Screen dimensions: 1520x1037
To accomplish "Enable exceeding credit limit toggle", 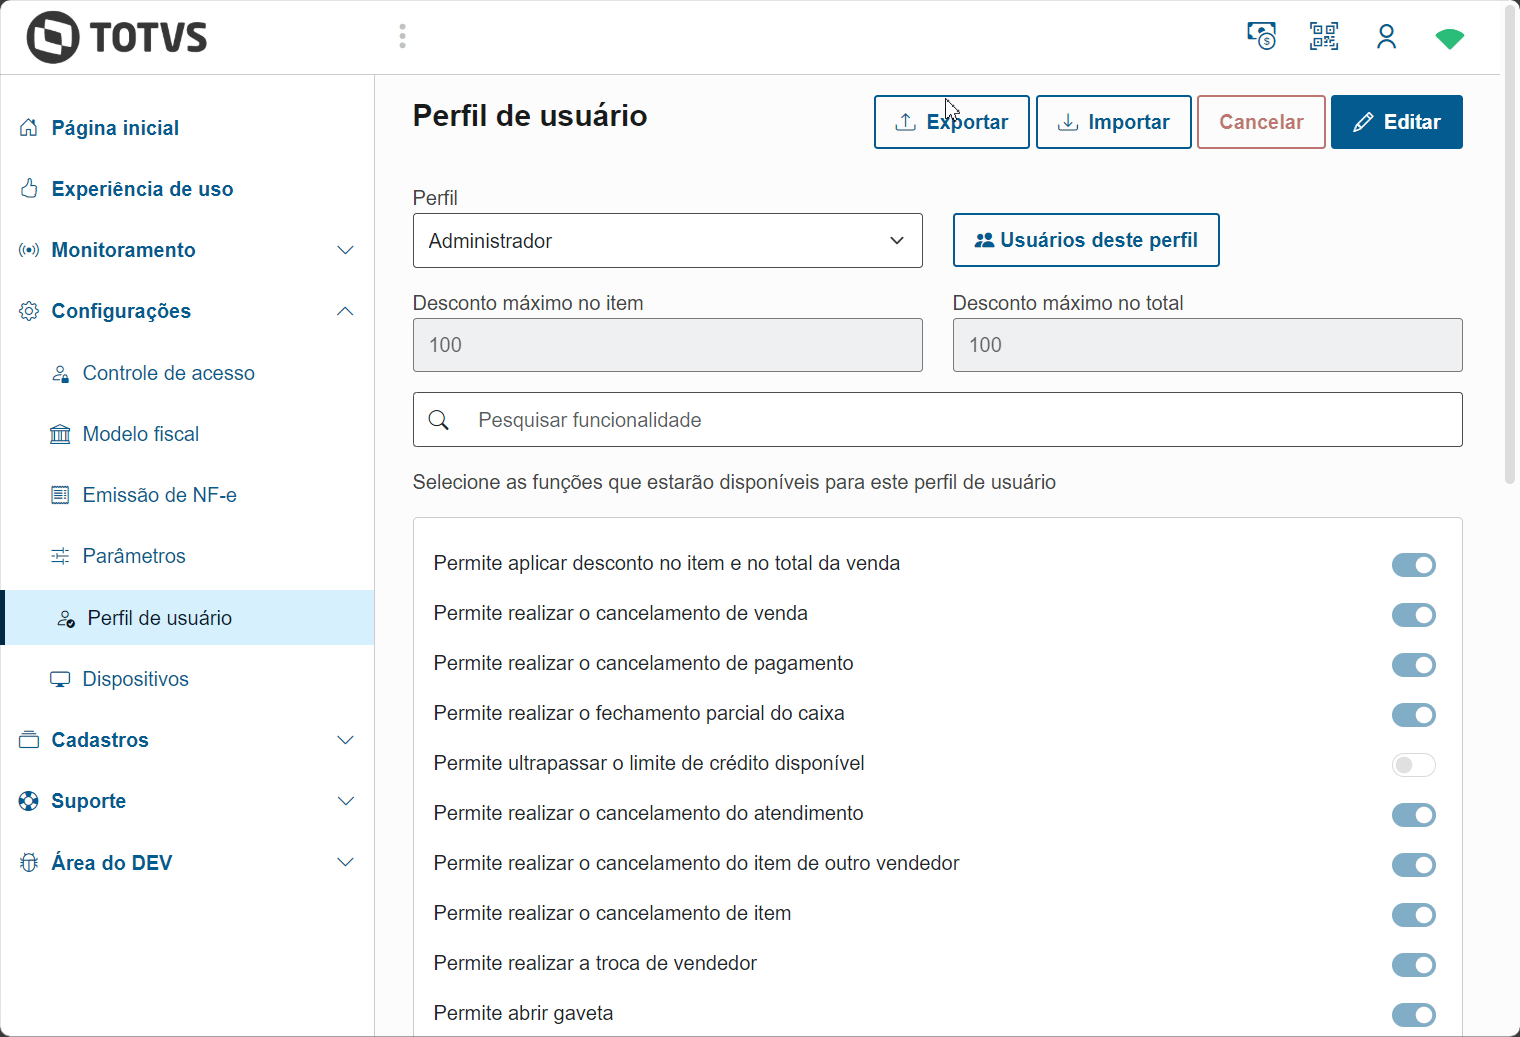I will (x=1413, y=765).
